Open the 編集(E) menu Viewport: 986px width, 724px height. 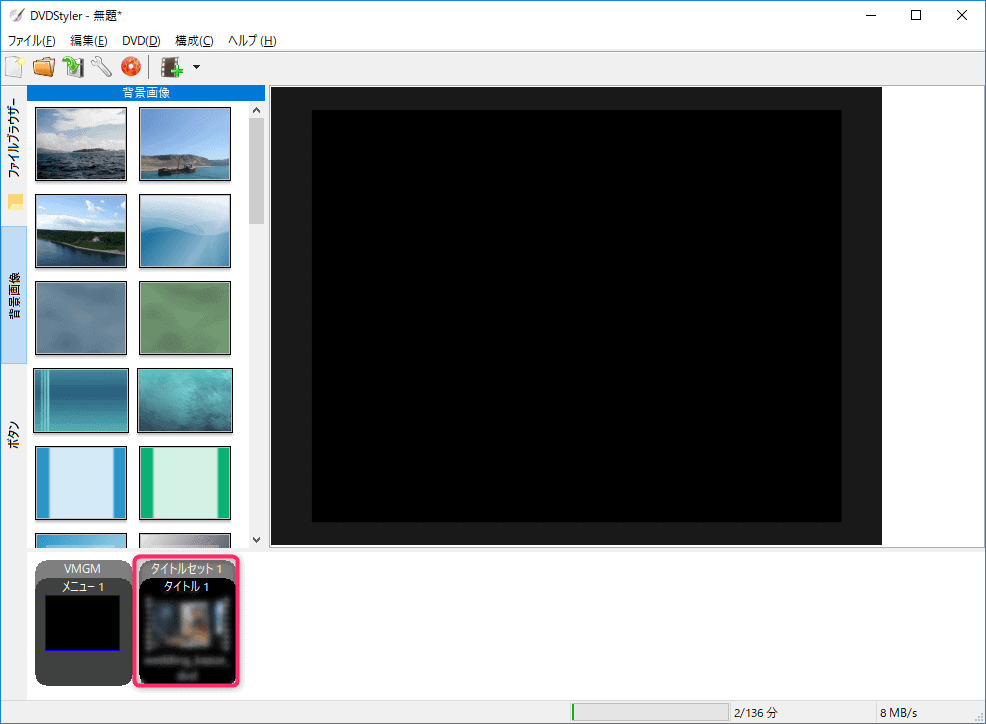point(88,41)
